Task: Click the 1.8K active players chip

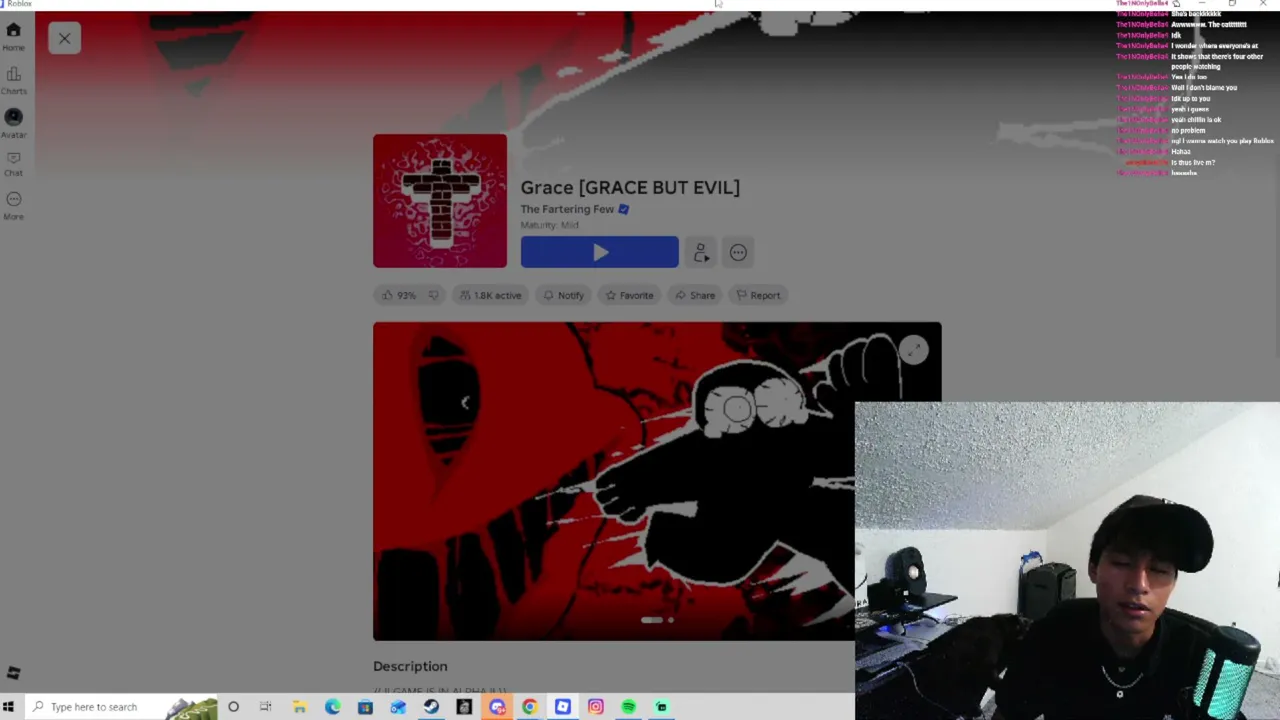Action: click(x=490, y=295)
